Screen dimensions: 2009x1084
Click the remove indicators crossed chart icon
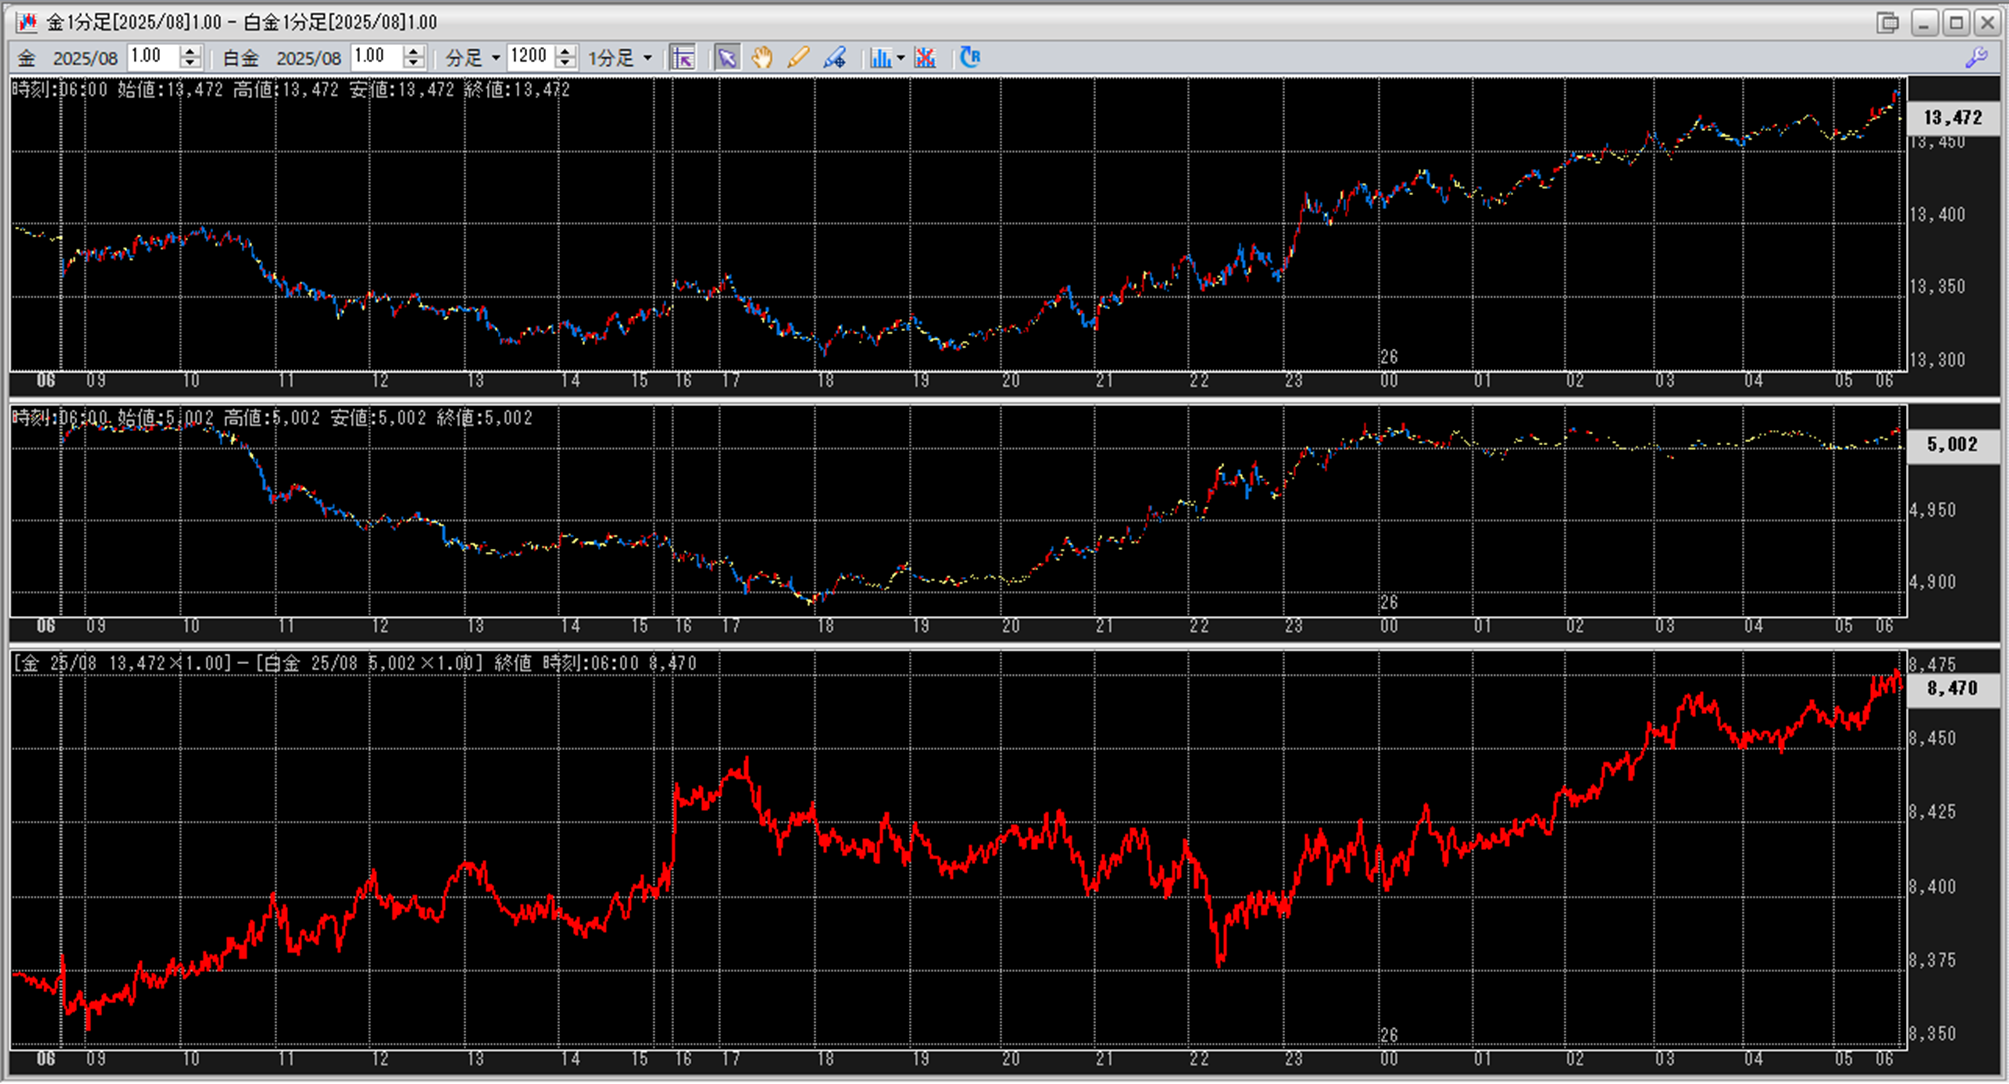point(925,57)
